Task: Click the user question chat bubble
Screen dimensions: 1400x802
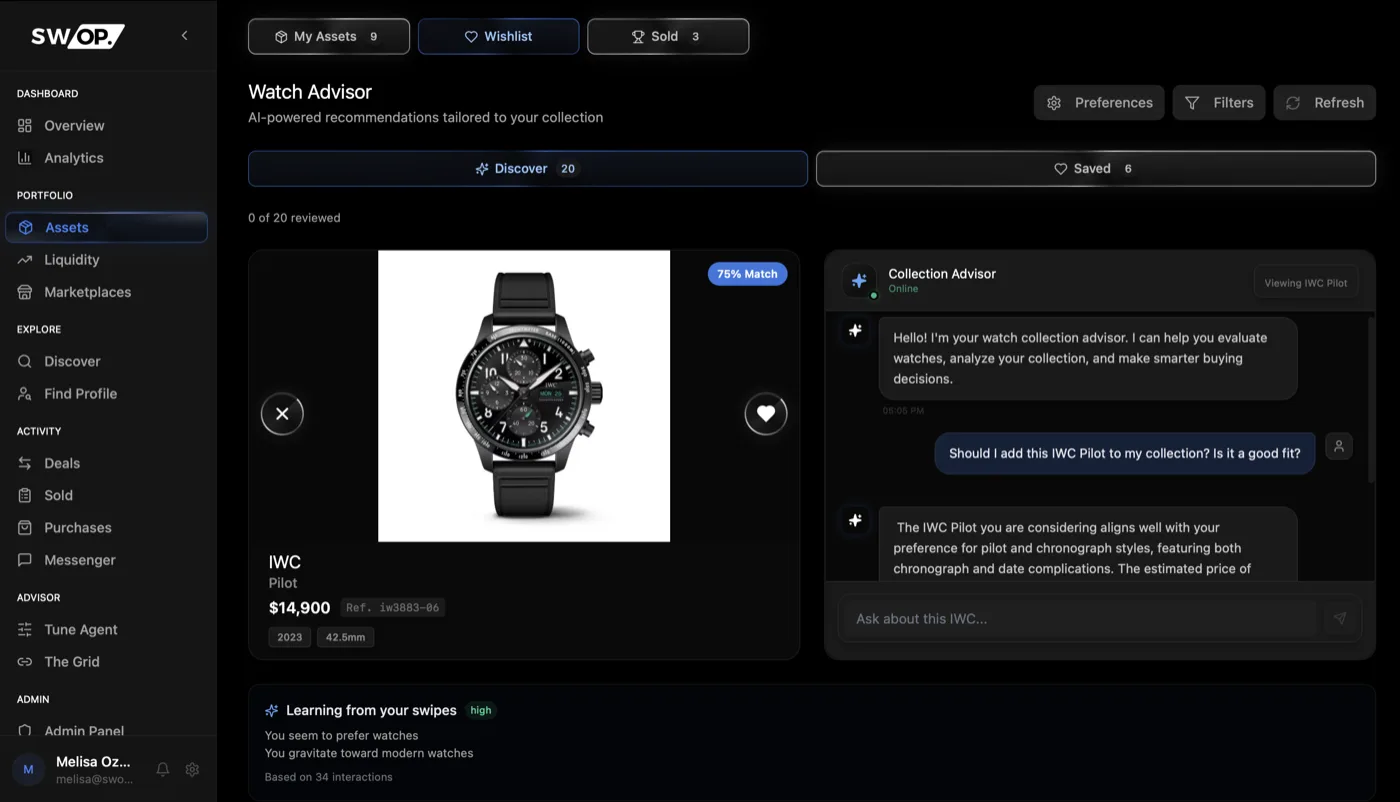Action: [x=1125, y=453]
